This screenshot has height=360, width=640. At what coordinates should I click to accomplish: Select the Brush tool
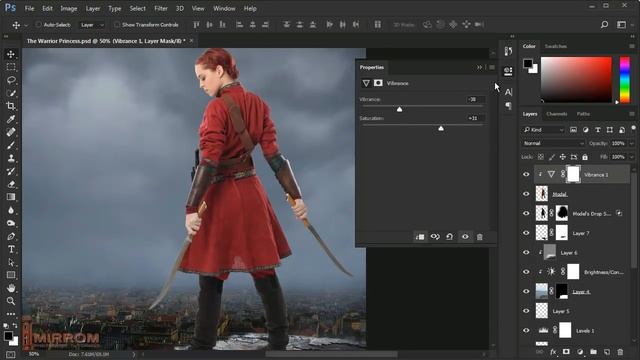tap(11, 145)
